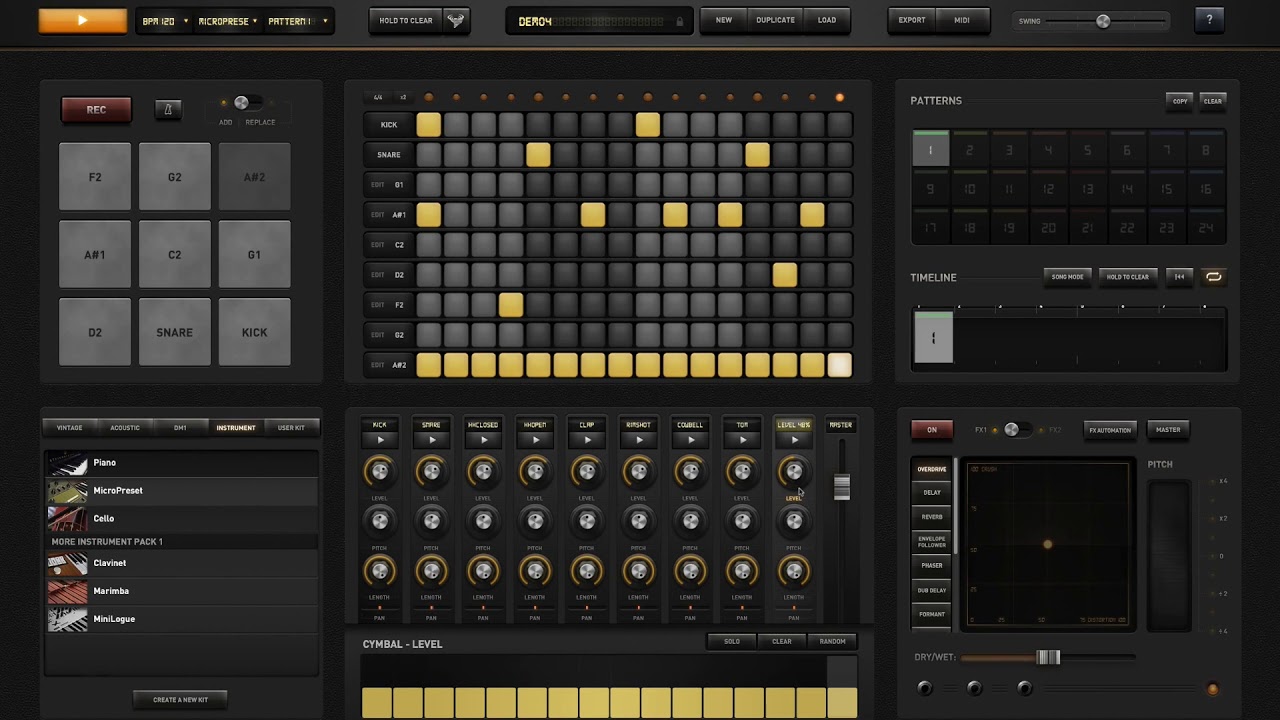Select the Clavinet instrument icon
1280x720 pixels.
pos(68,563)
